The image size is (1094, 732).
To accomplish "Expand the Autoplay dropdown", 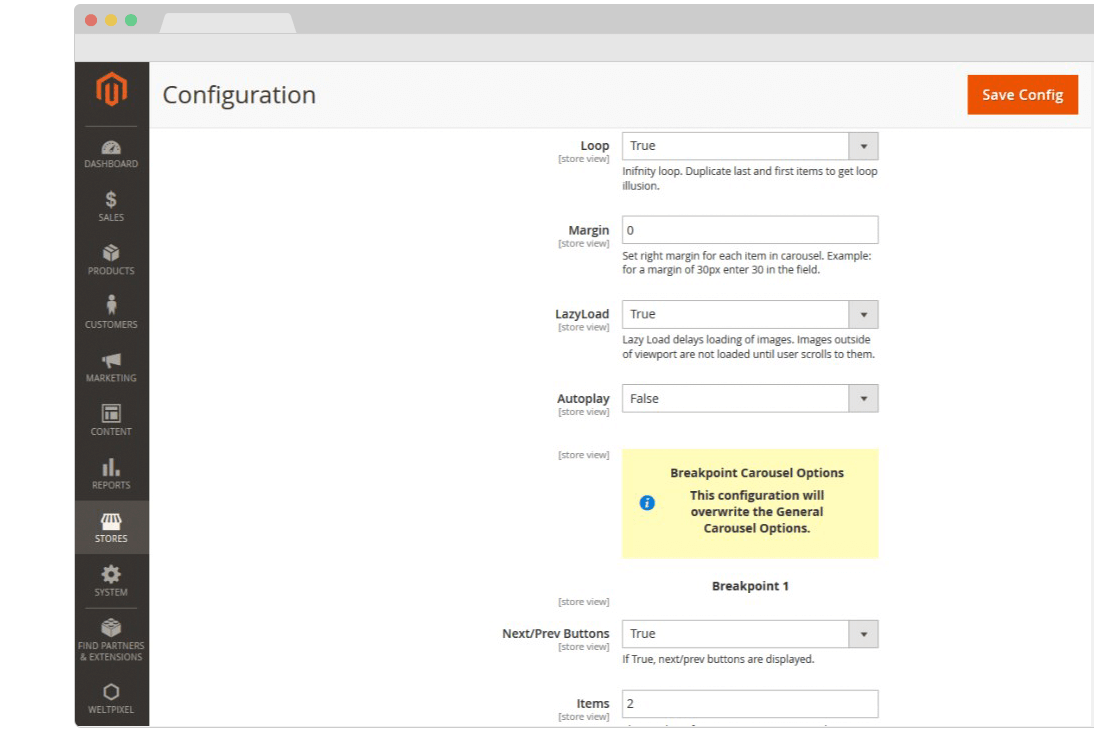I will pos(749,398).
